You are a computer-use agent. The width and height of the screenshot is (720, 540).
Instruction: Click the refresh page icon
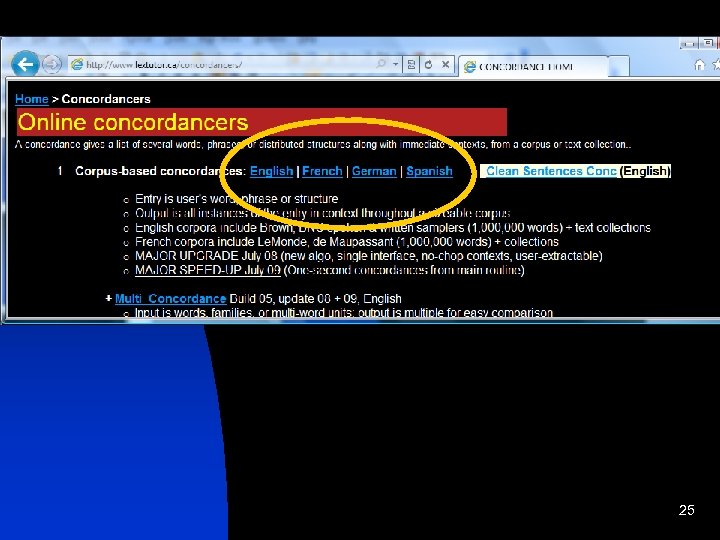428,64
